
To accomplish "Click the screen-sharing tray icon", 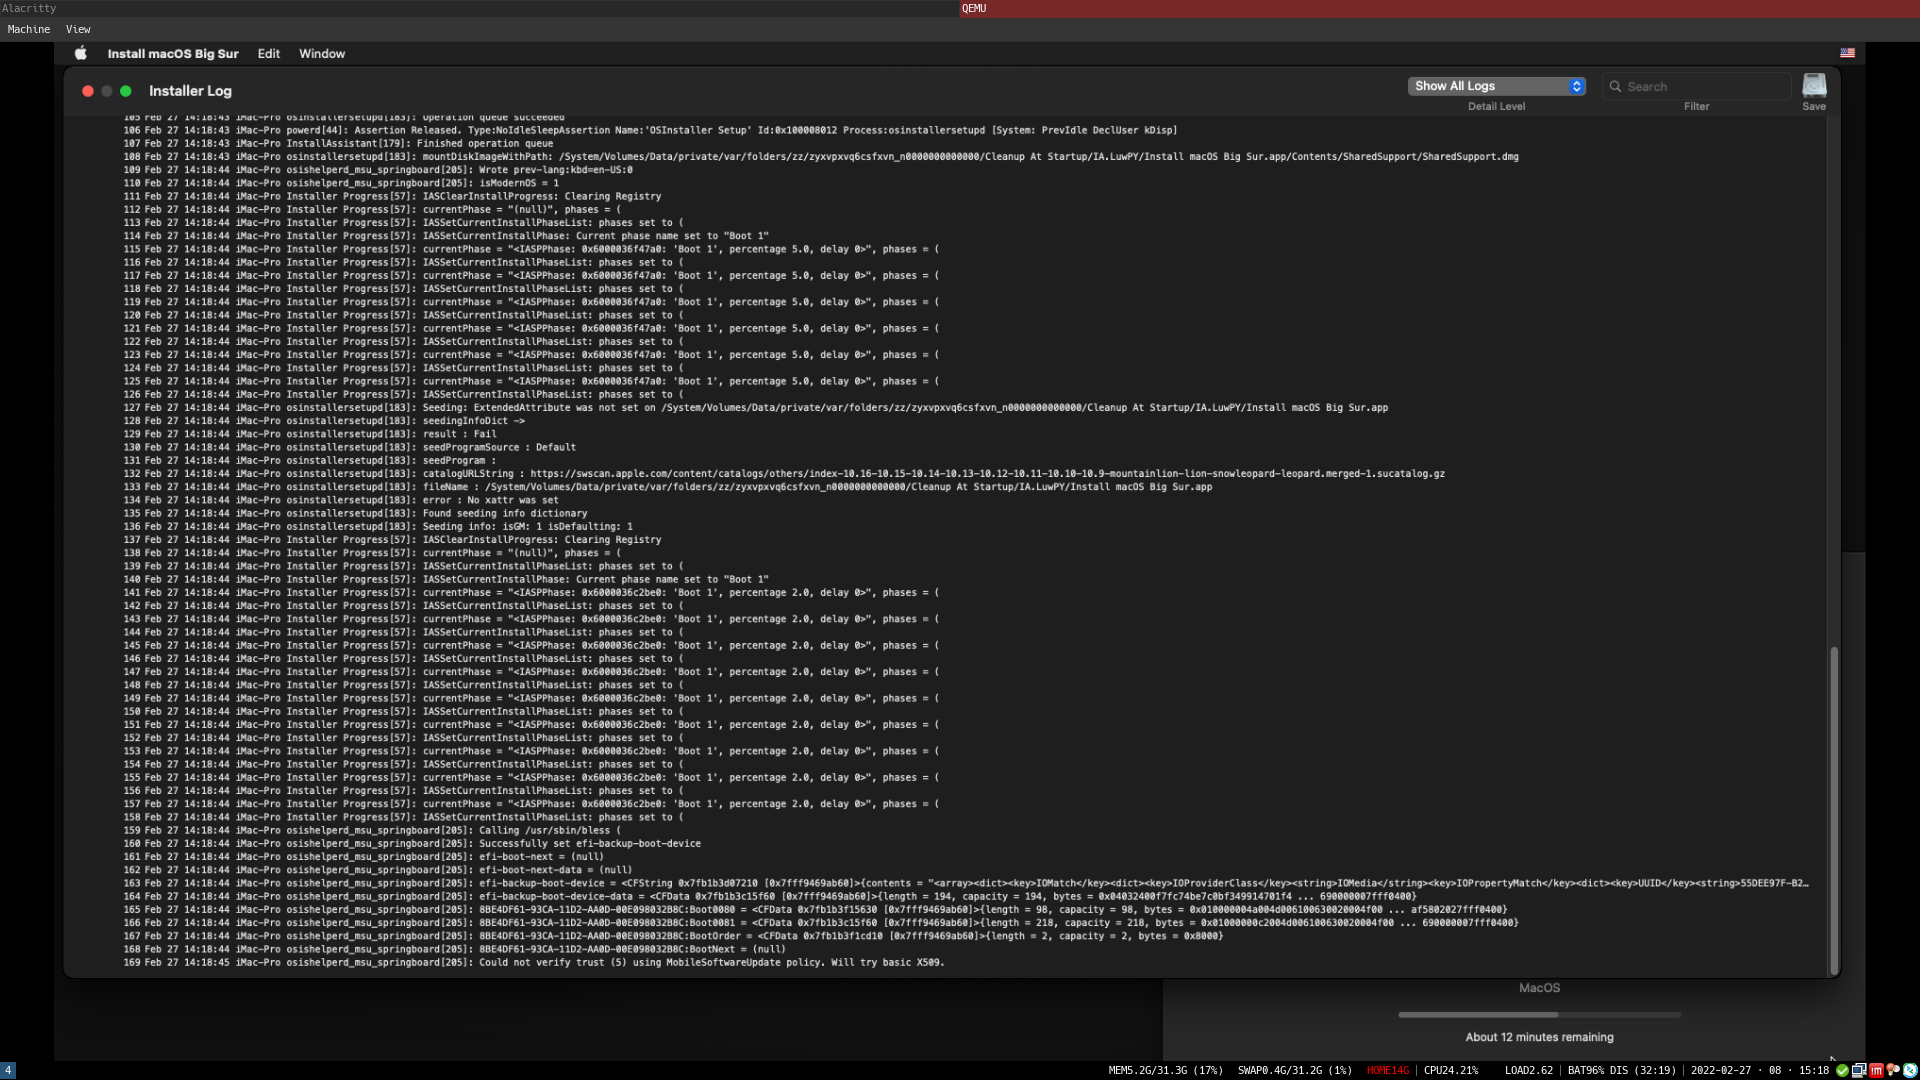I will (x=1858, y=1070).
